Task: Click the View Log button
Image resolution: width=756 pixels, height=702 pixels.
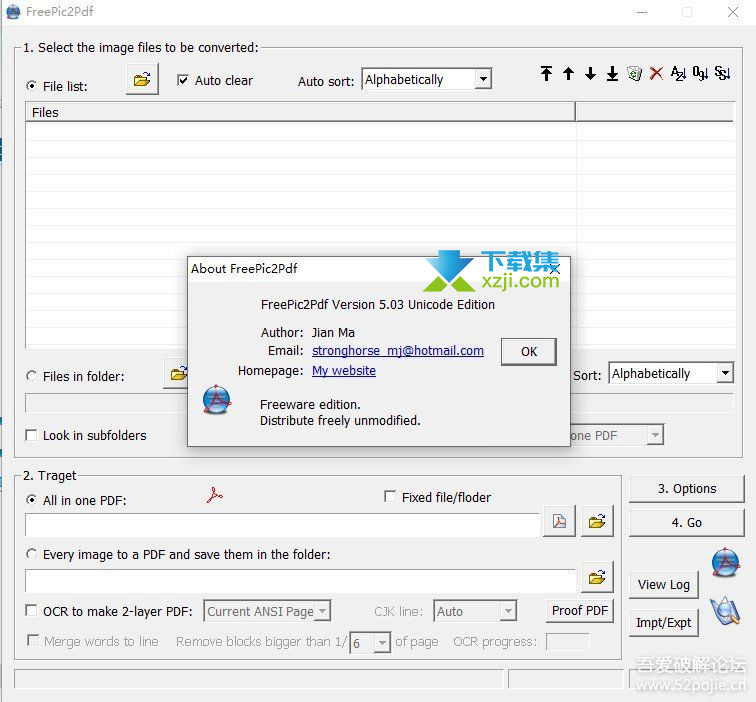Action: tap(664, 585)
